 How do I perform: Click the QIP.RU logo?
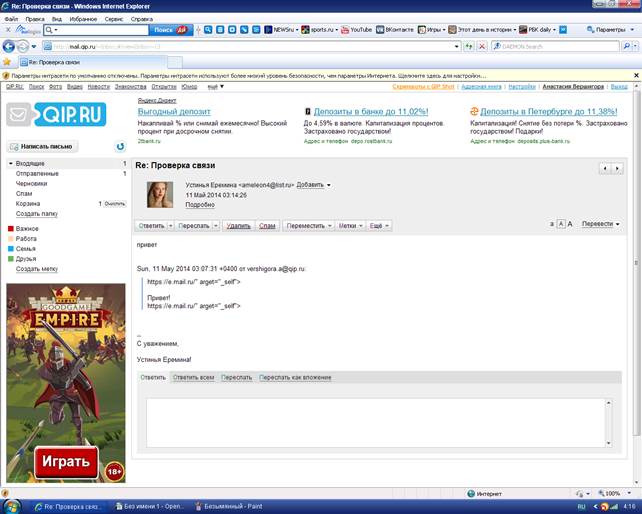pos(57,114)
